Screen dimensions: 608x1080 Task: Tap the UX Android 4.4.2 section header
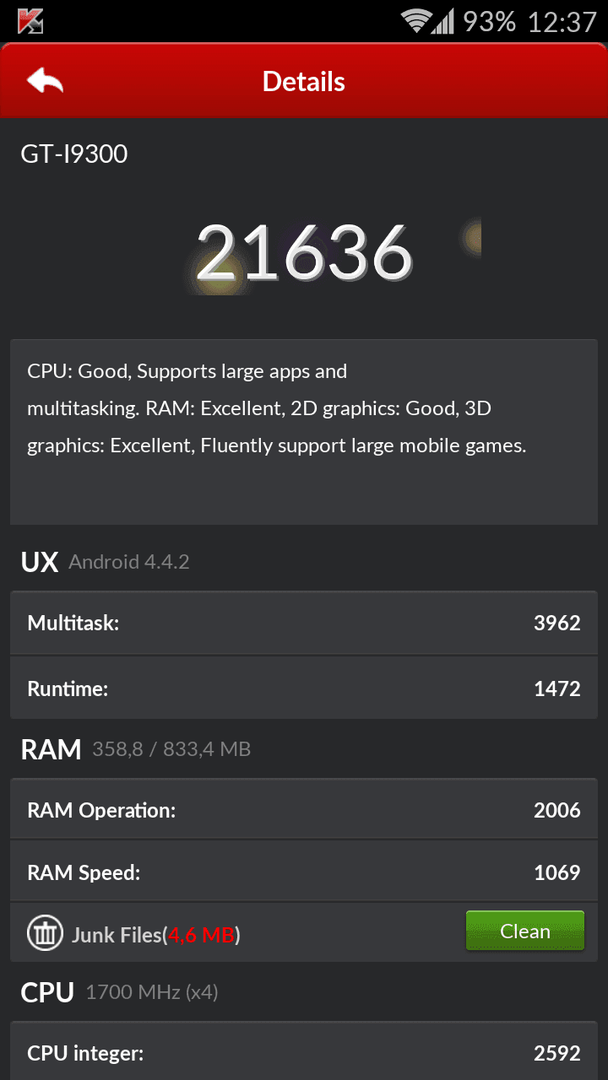pyautogui.click(x=105, y=562)
